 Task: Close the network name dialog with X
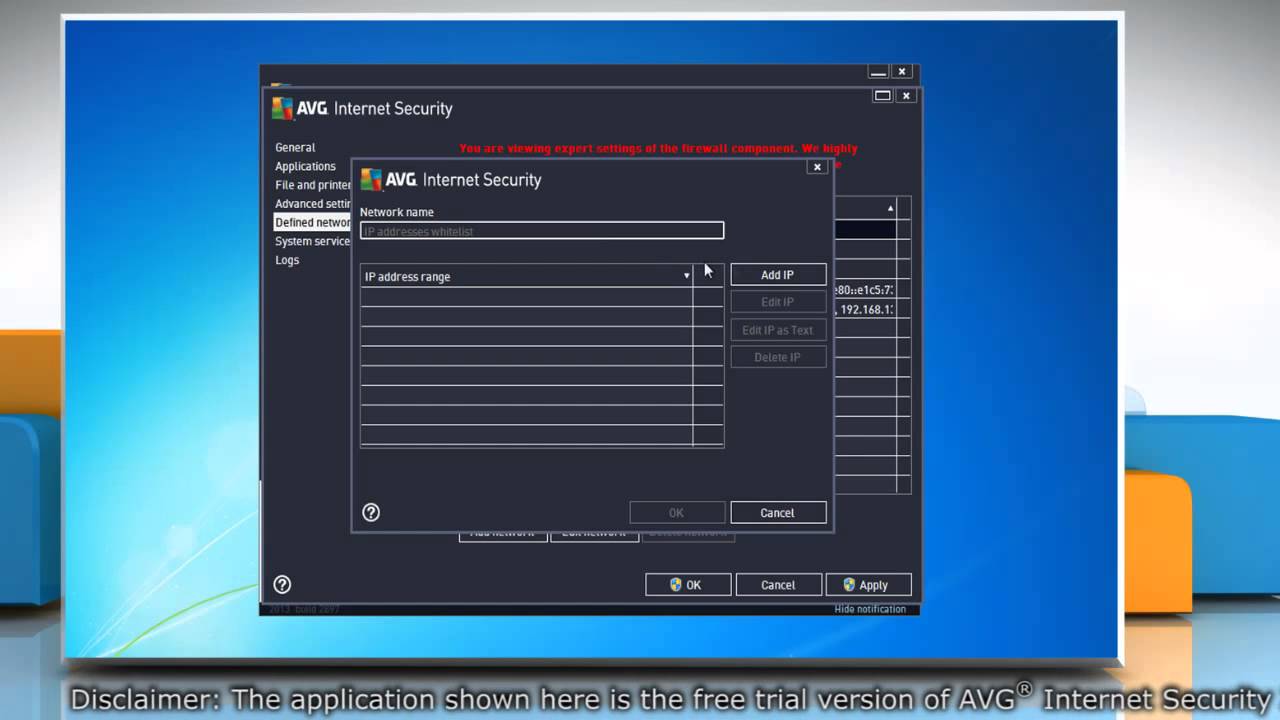point(817,167)
